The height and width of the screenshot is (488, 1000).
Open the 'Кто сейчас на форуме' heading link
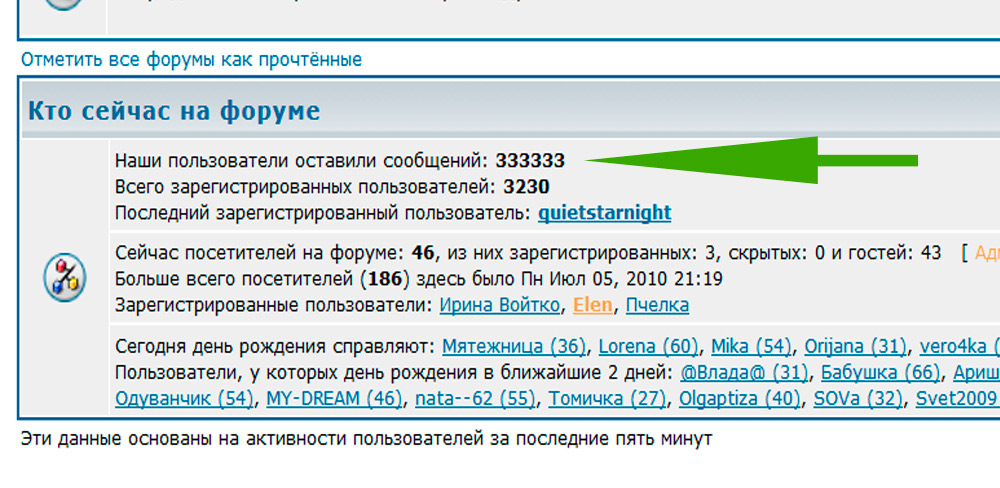pyautogui.click(x=174, y=110)
